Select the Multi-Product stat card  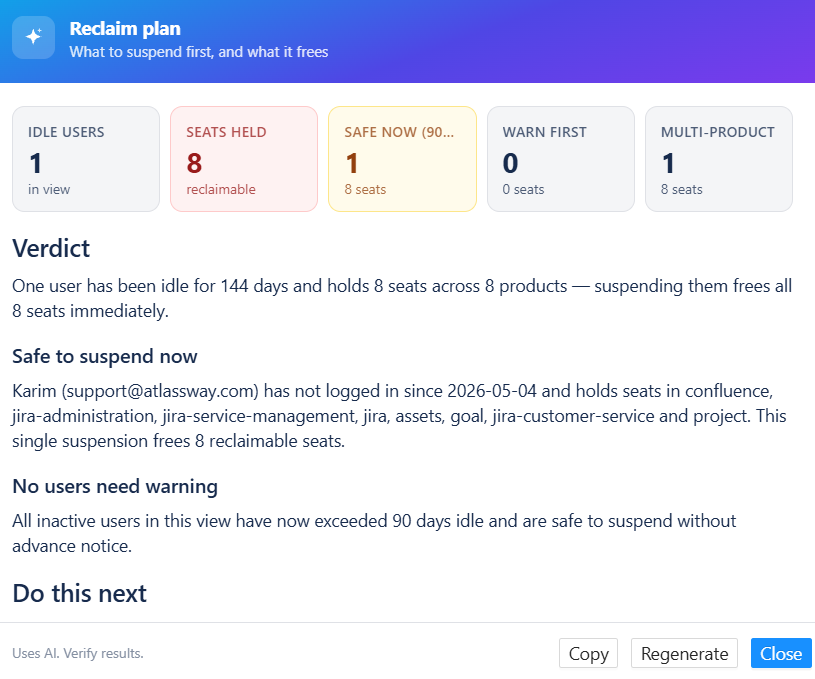coord(719,159)
